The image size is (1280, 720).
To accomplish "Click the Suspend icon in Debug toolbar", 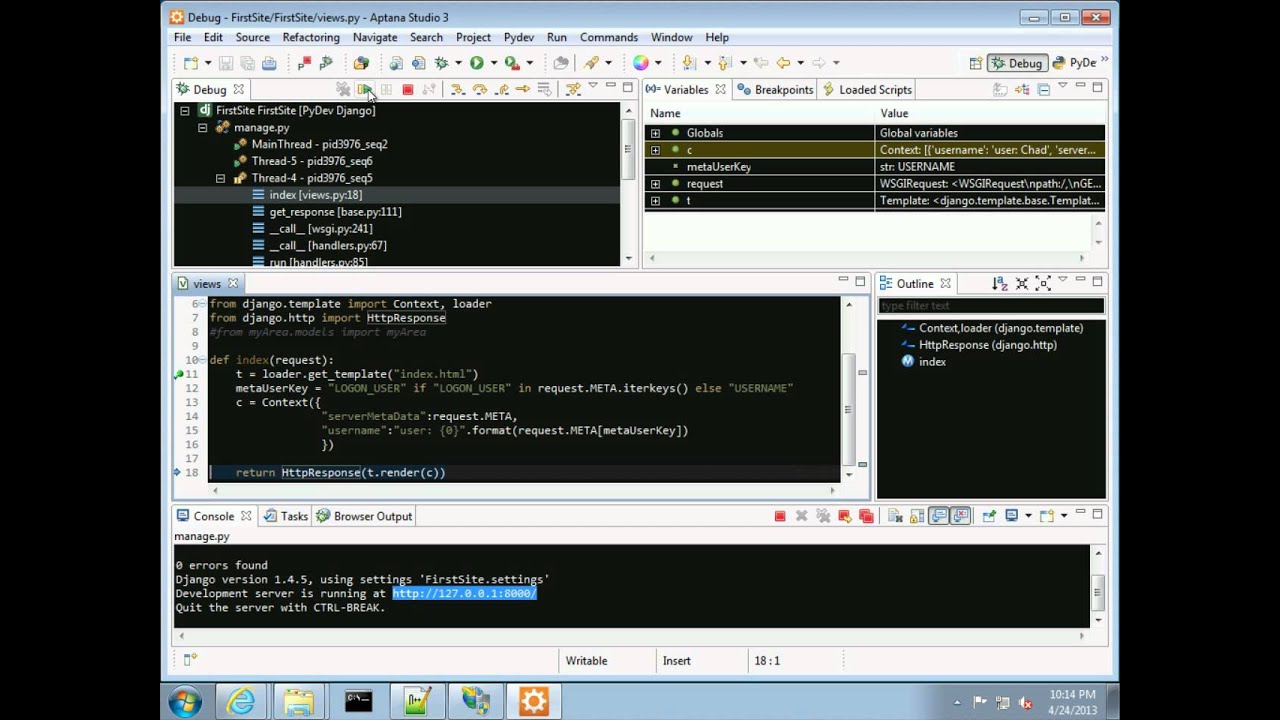I will click(386, 89).
